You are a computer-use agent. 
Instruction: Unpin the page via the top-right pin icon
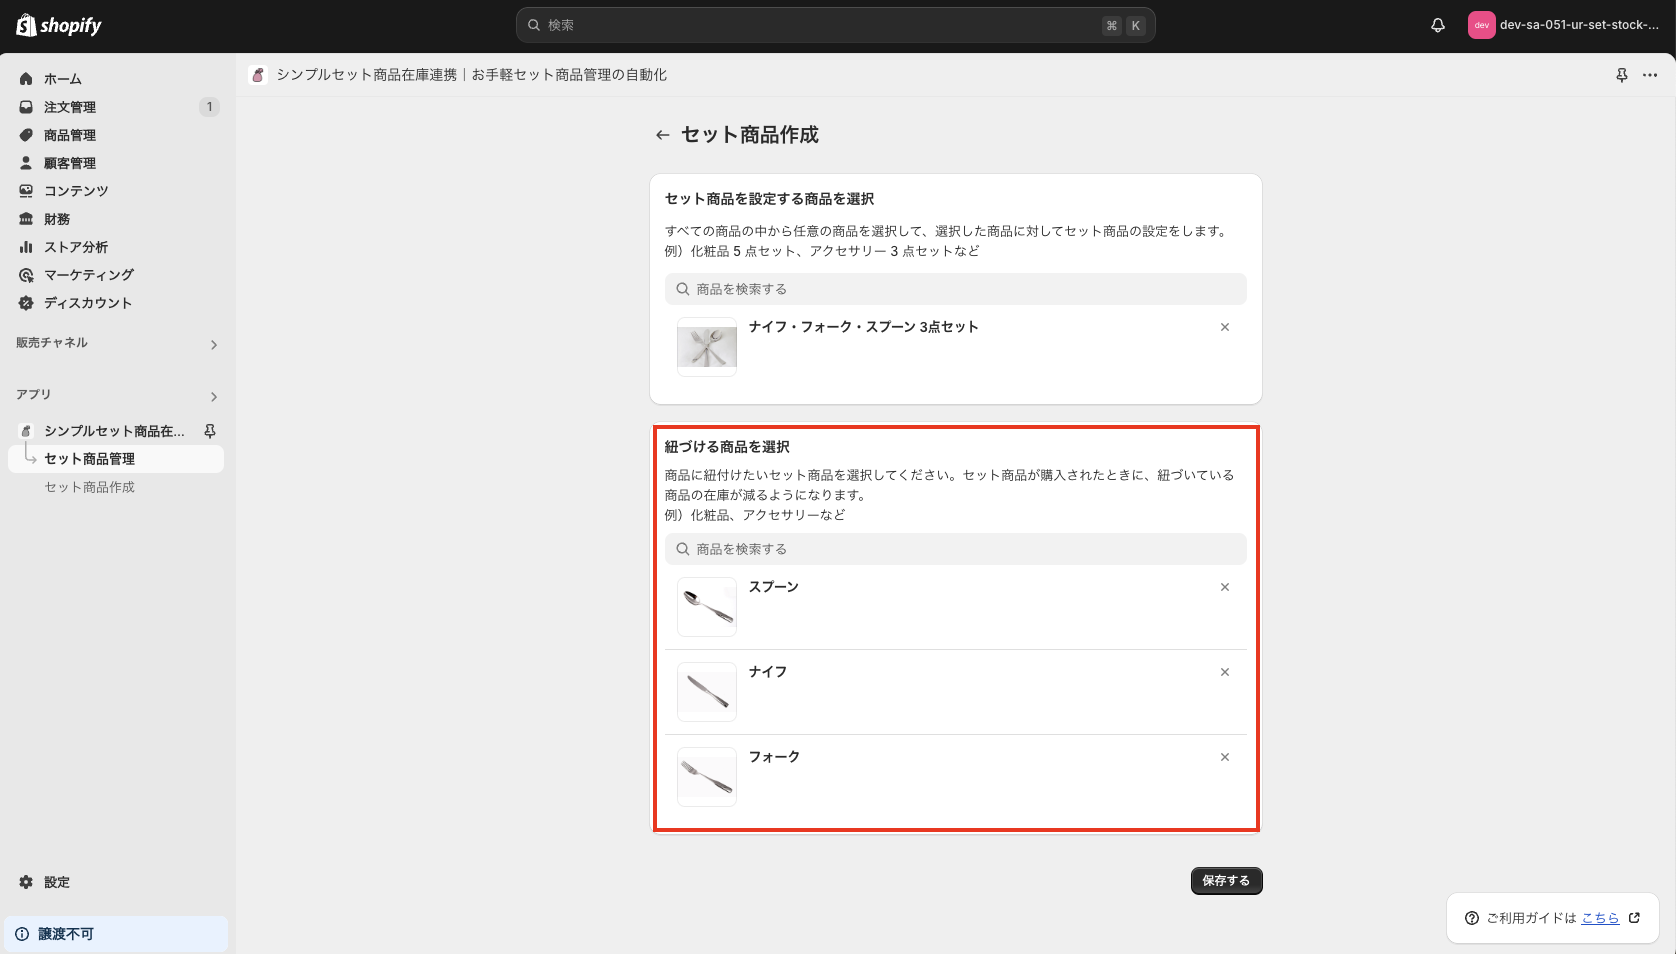[1621, 74]
